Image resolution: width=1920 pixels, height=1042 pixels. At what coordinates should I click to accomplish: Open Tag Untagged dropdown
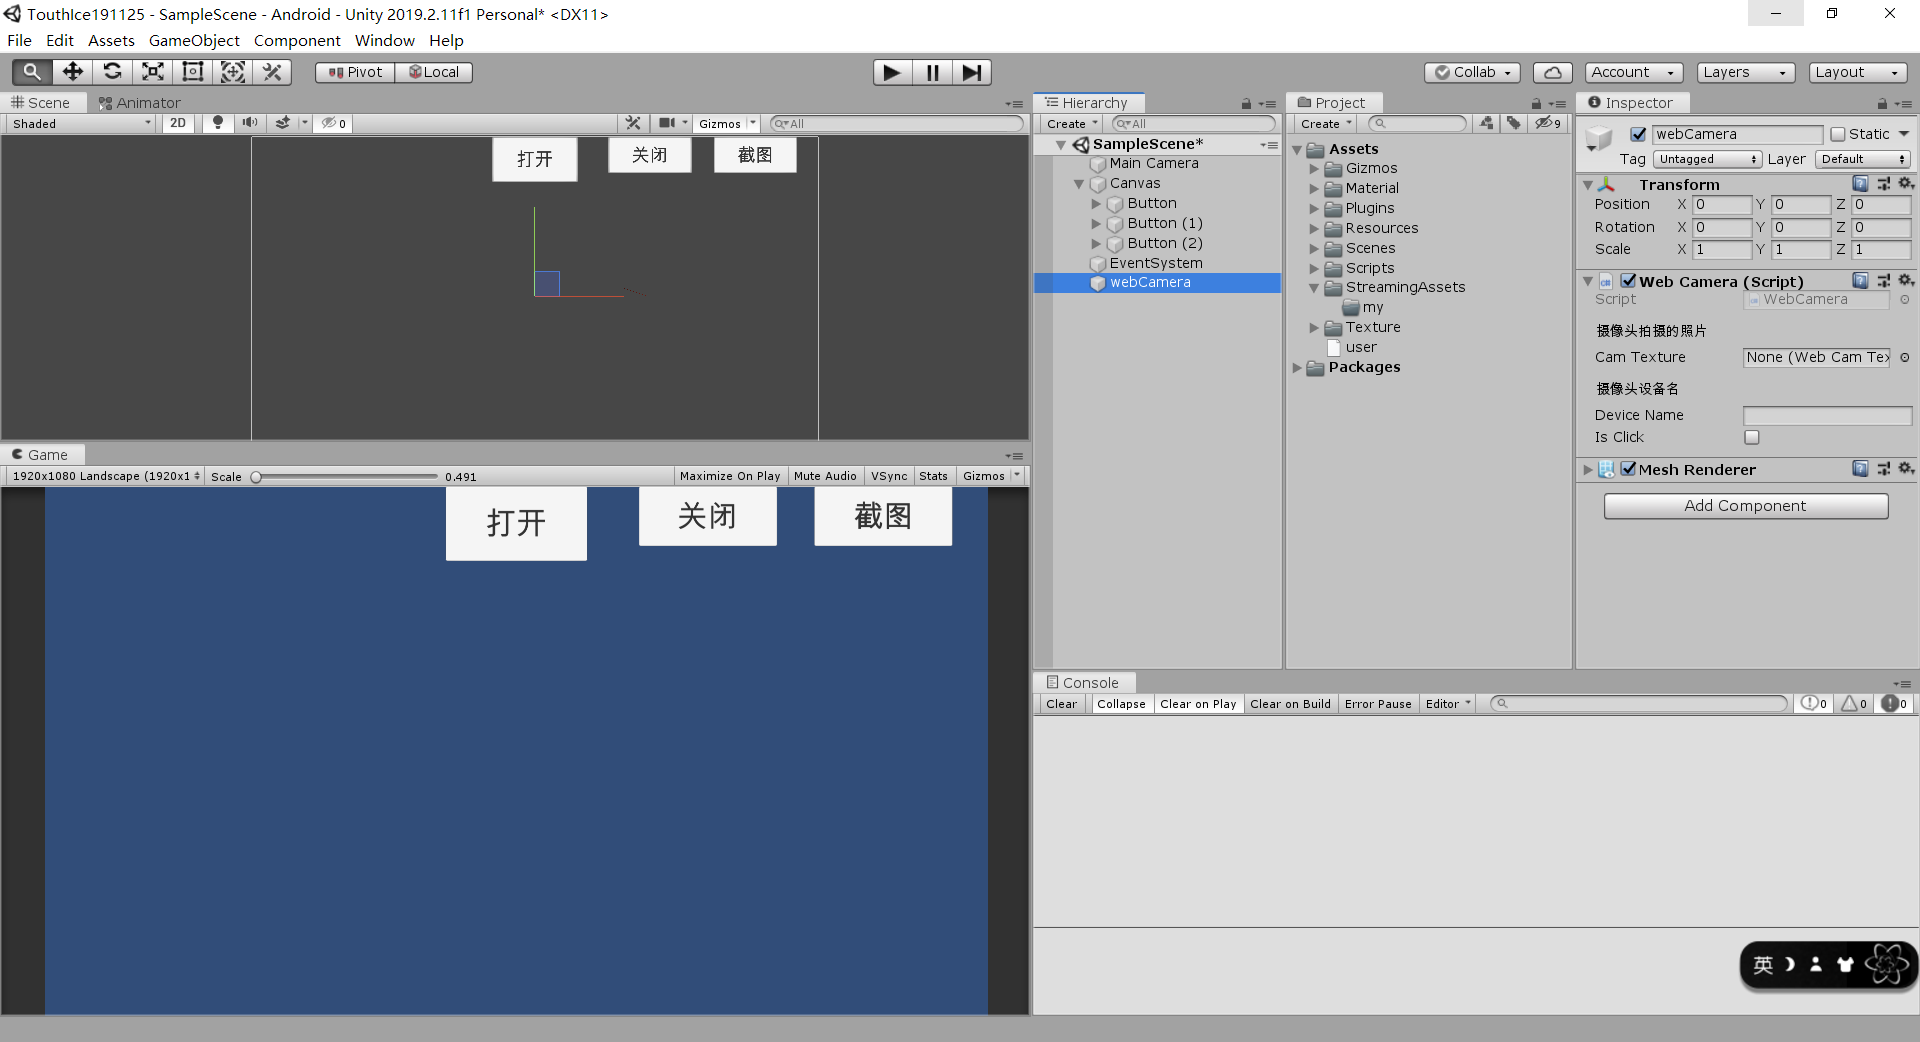1707,159
